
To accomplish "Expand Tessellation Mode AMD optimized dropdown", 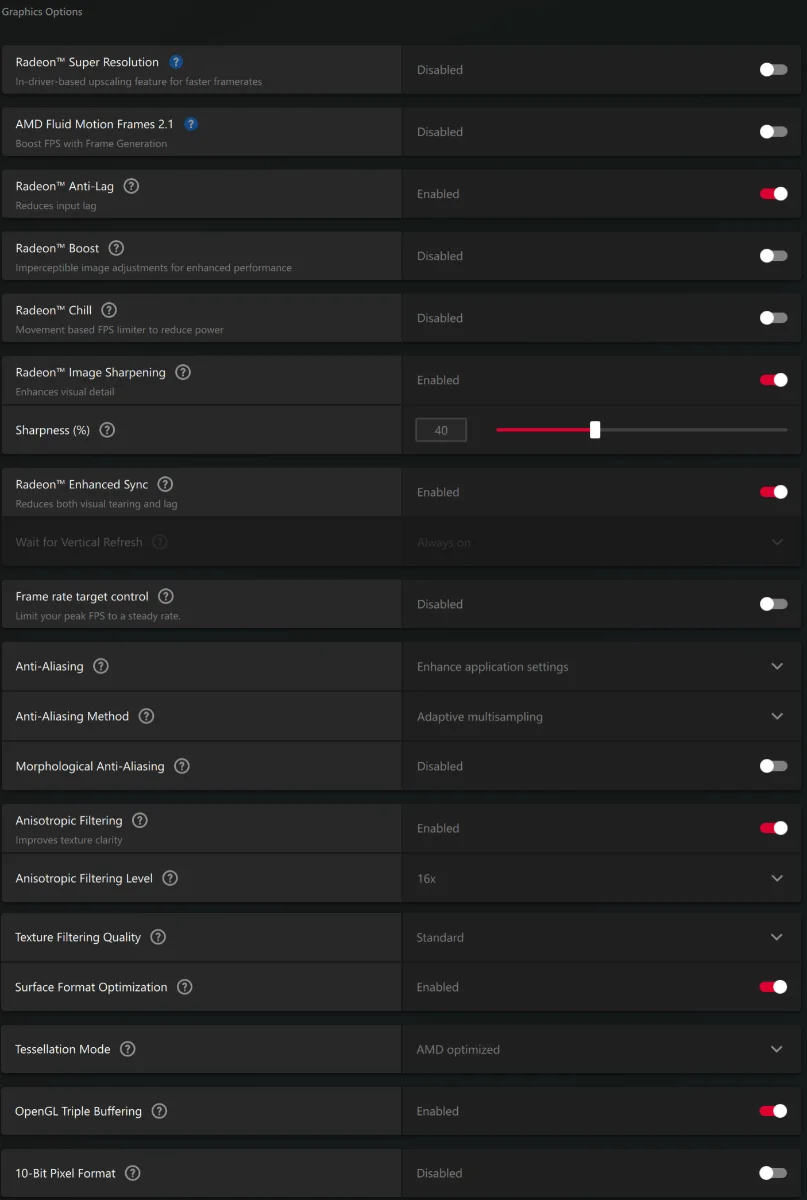I will [602, 1049].
